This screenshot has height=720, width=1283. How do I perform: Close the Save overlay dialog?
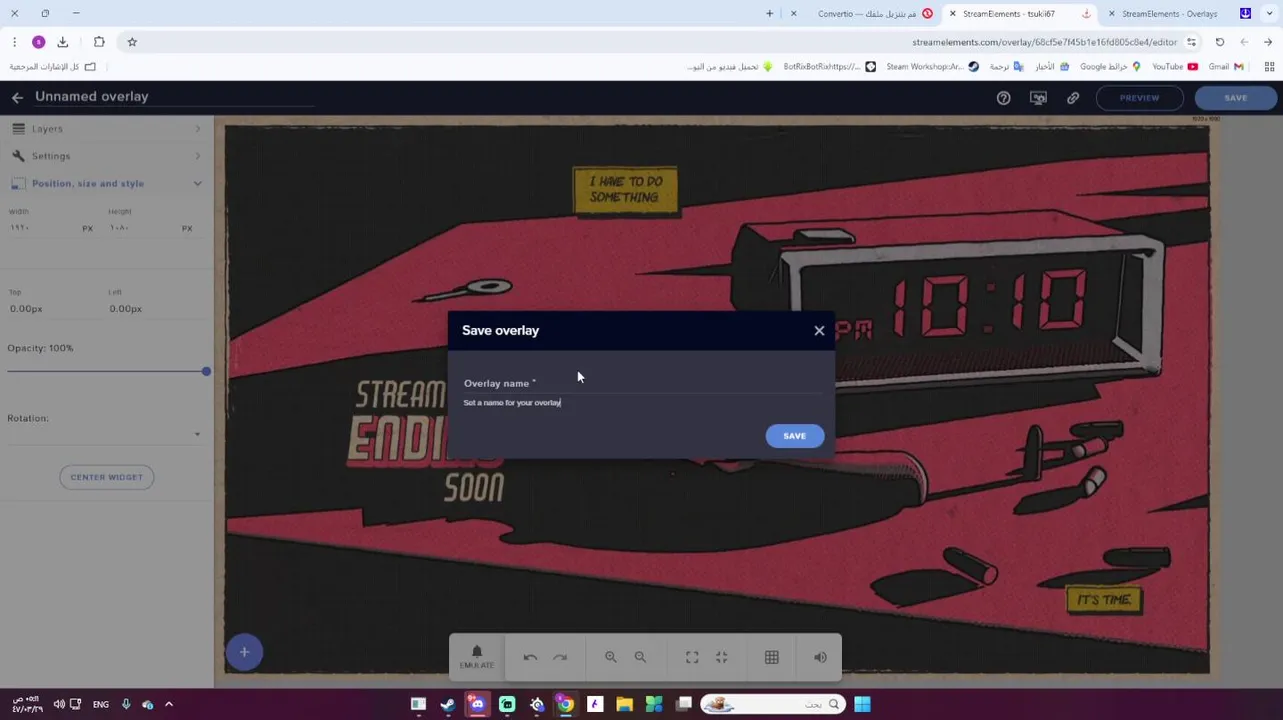(x=819, y=330)
